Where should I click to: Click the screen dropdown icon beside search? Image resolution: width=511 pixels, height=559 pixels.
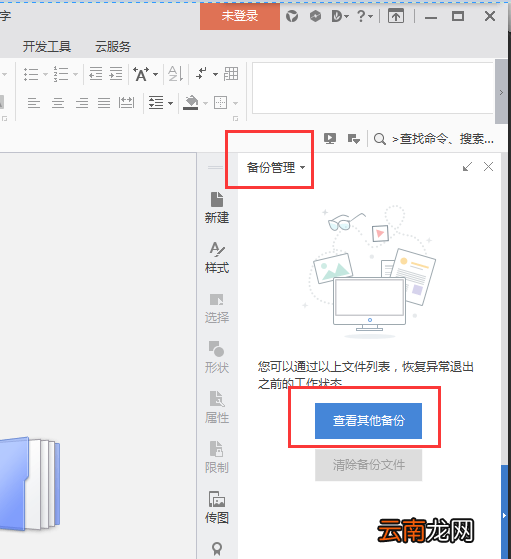point(354,139)
